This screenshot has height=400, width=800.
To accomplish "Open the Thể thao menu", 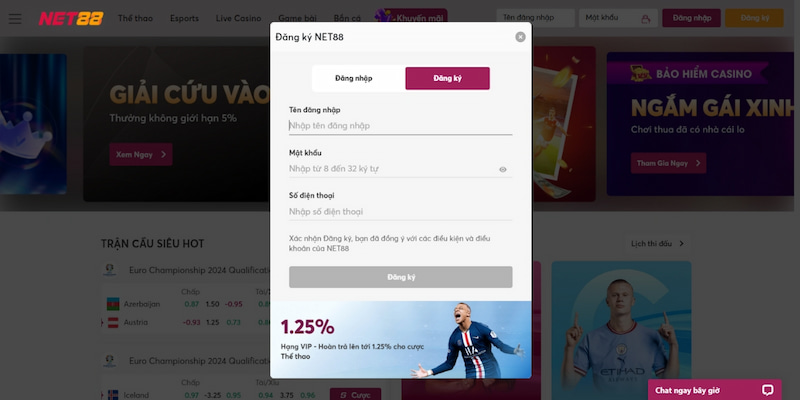I will 135,18.
